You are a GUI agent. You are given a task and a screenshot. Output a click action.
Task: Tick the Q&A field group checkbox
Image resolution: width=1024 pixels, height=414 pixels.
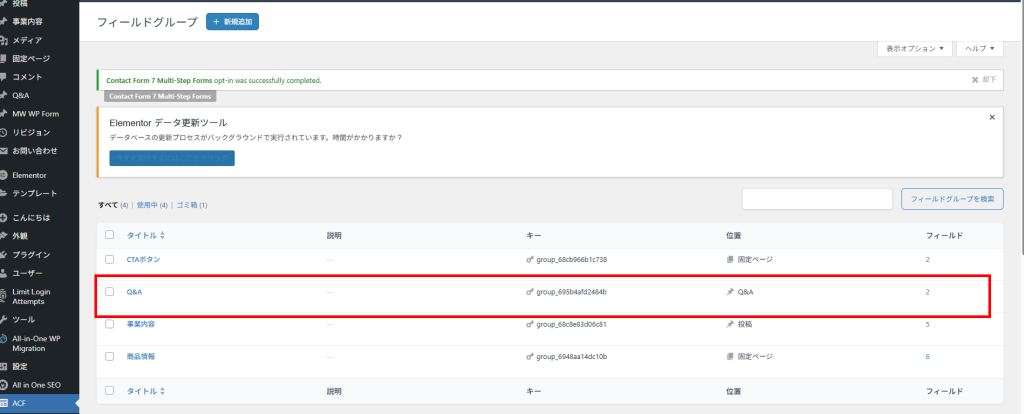[x=110, y=292]
